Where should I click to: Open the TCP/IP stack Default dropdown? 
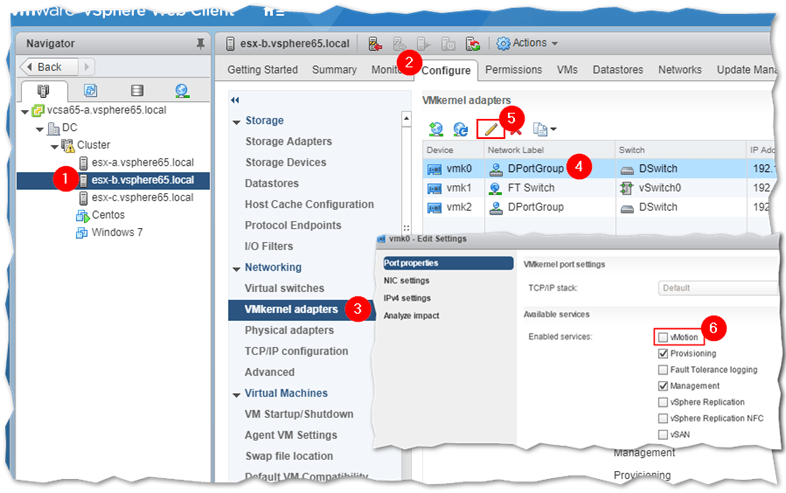click(718, 288)
